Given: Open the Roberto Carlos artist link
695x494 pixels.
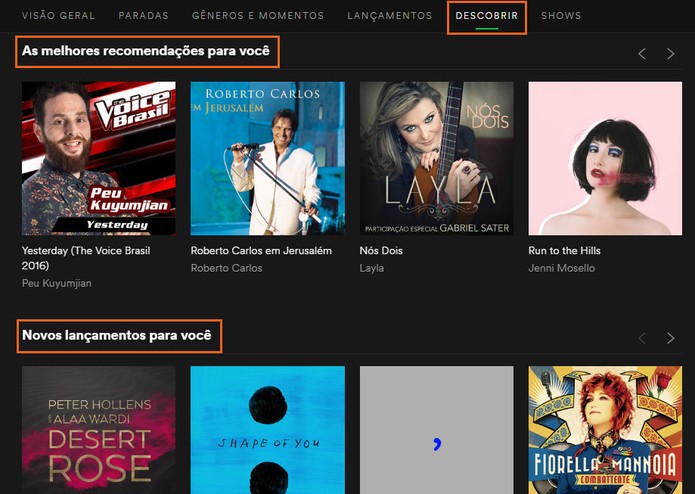Looking at the screenshot, I should 226,268.
